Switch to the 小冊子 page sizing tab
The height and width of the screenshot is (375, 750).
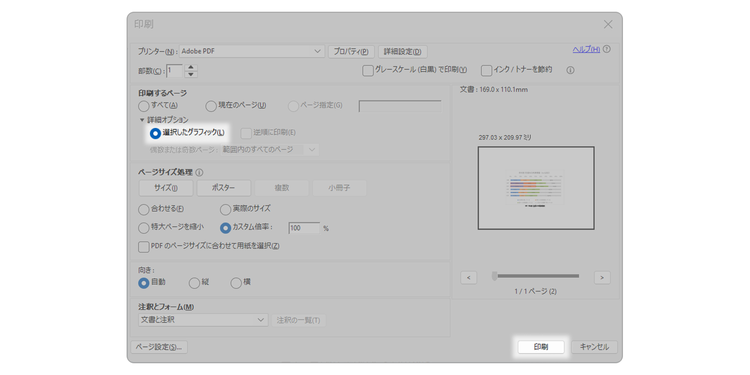(339, 188)
